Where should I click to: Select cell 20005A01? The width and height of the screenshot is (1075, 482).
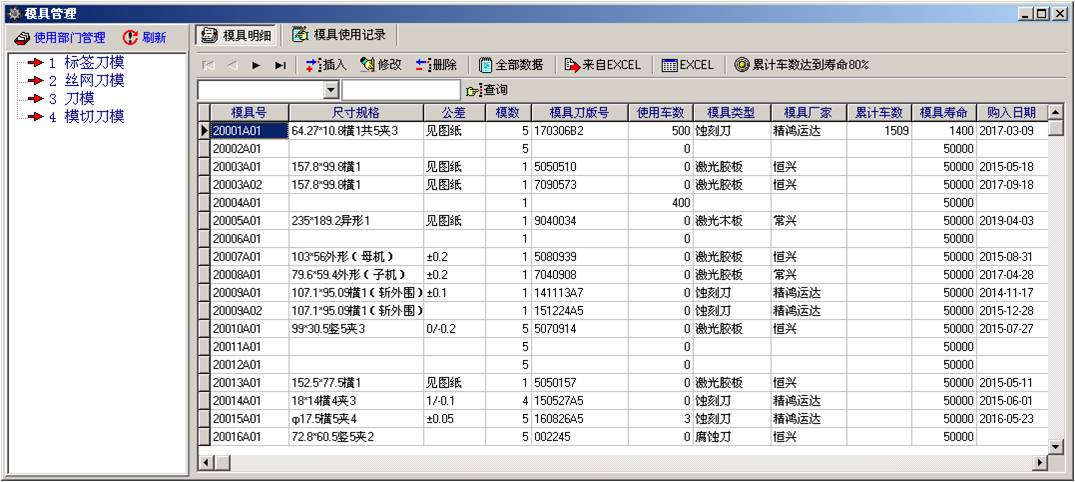[x=249, y=221]
